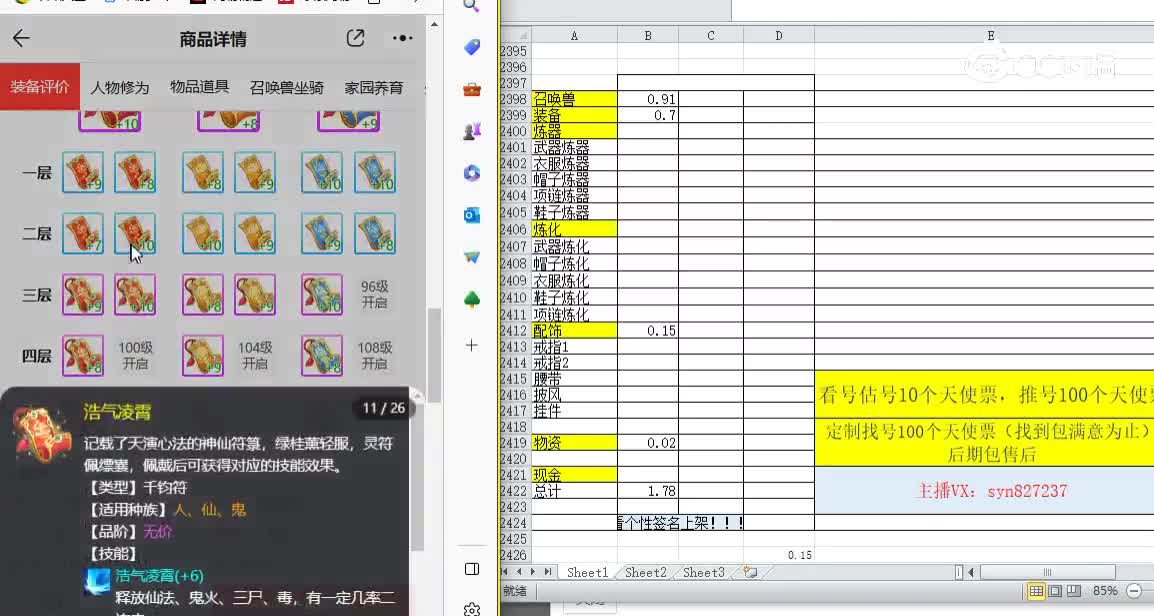Open the three-dot more menu in 商品详情

coord(403,38)
